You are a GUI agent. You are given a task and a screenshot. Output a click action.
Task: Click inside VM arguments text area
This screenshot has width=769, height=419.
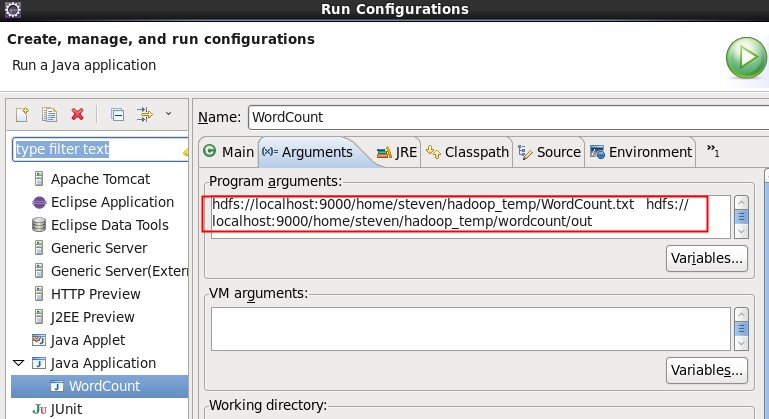tap(471, 329)
